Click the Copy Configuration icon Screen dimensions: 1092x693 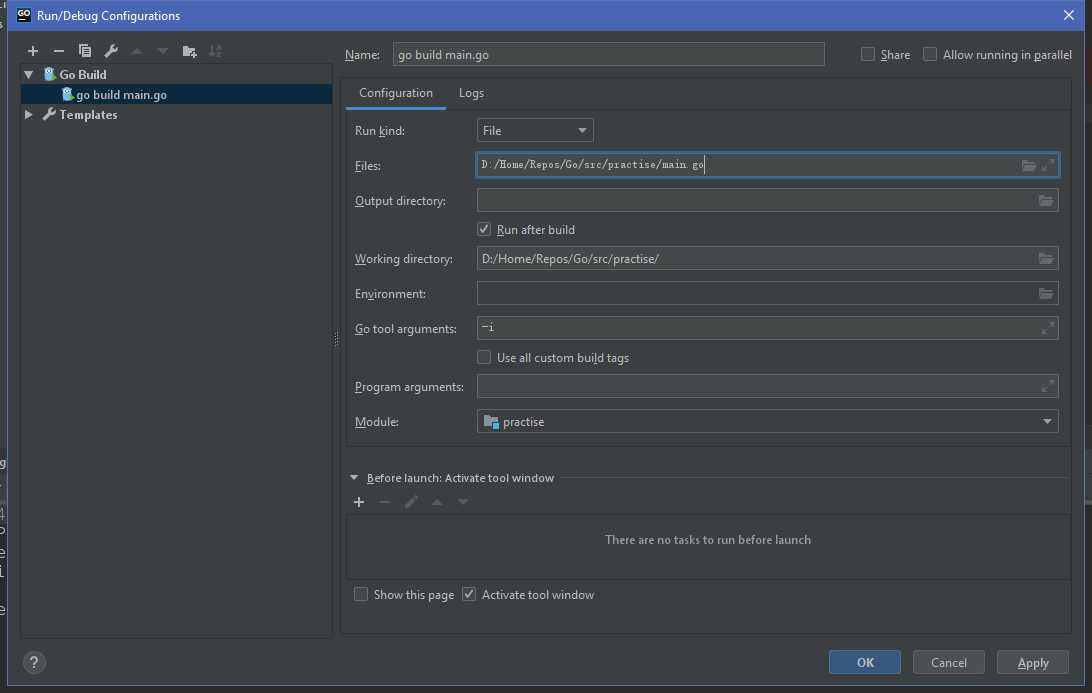click(85, 51)
